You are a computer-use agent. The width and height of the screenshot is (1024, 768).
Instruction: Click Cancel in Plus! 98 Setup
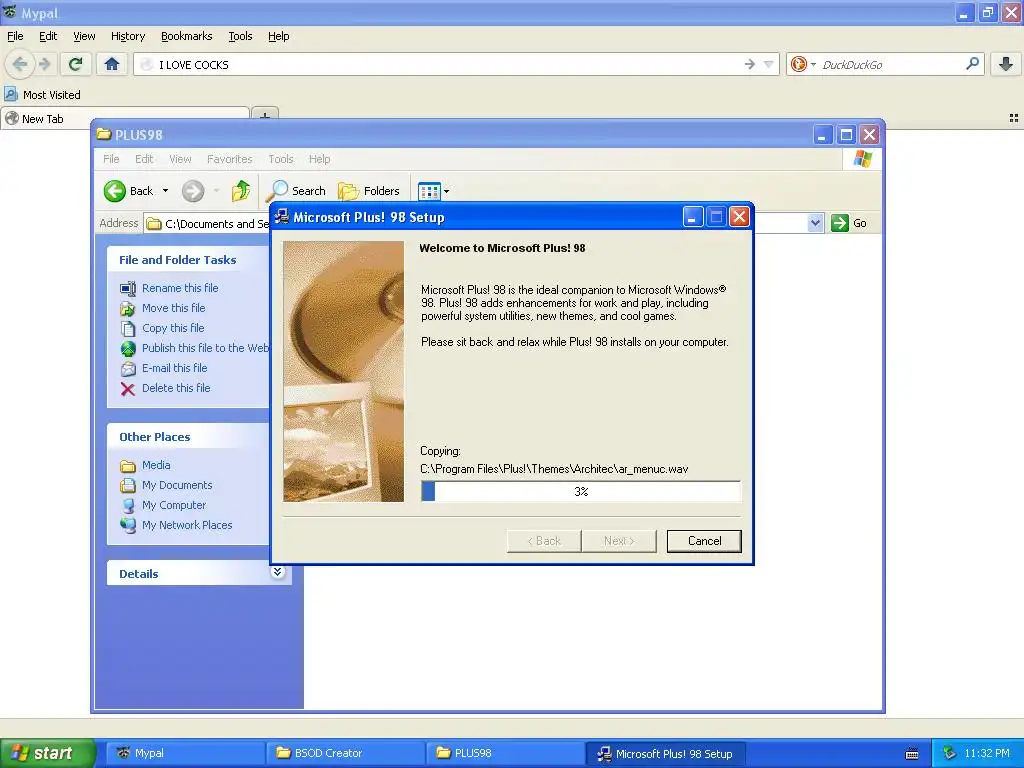click(x=704, y=541)
